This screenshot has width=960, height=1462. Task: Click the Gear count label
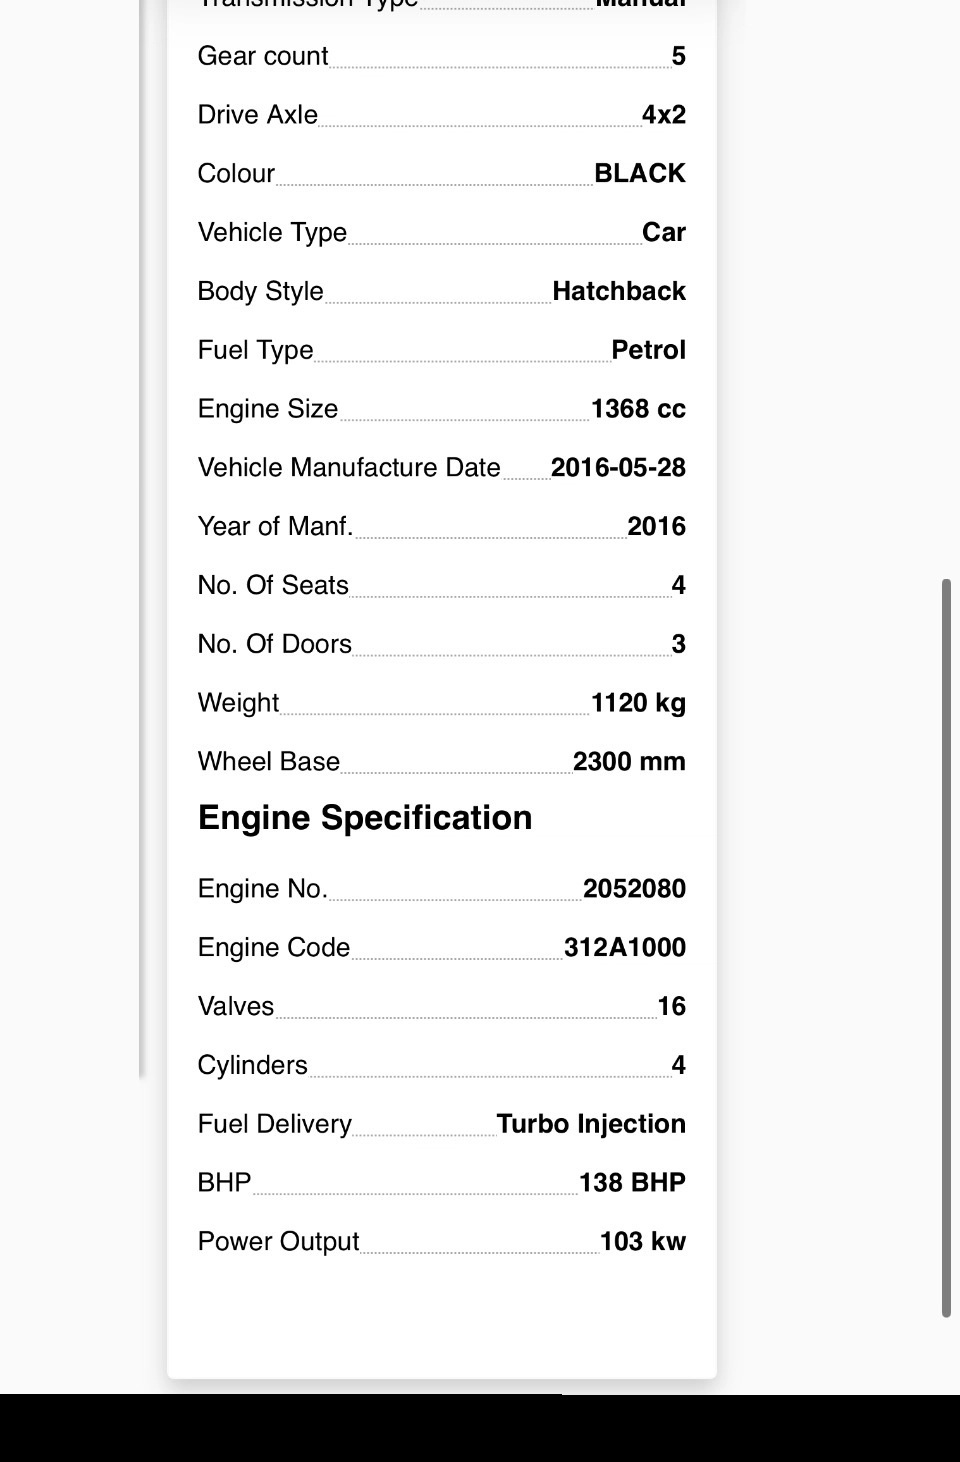pos(263,56)
